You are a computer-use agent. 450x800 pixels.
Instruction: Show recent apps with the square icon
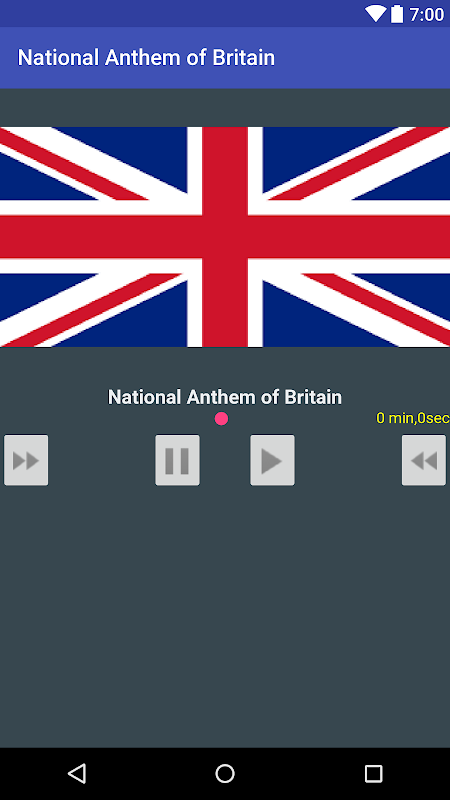(x=373, y=773)
